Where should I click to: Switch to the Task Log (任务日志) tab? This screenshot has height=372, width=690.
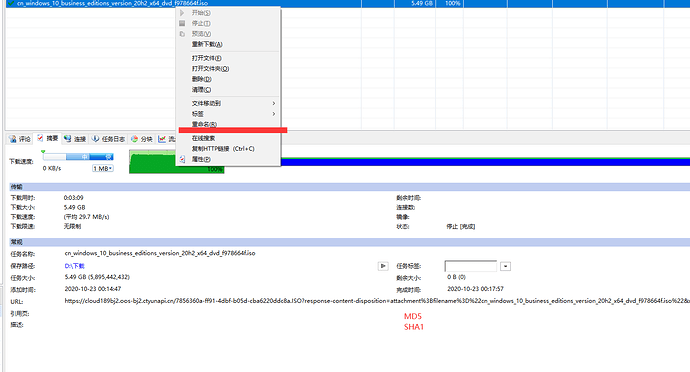pyautogui.click(x=108, y=139)
